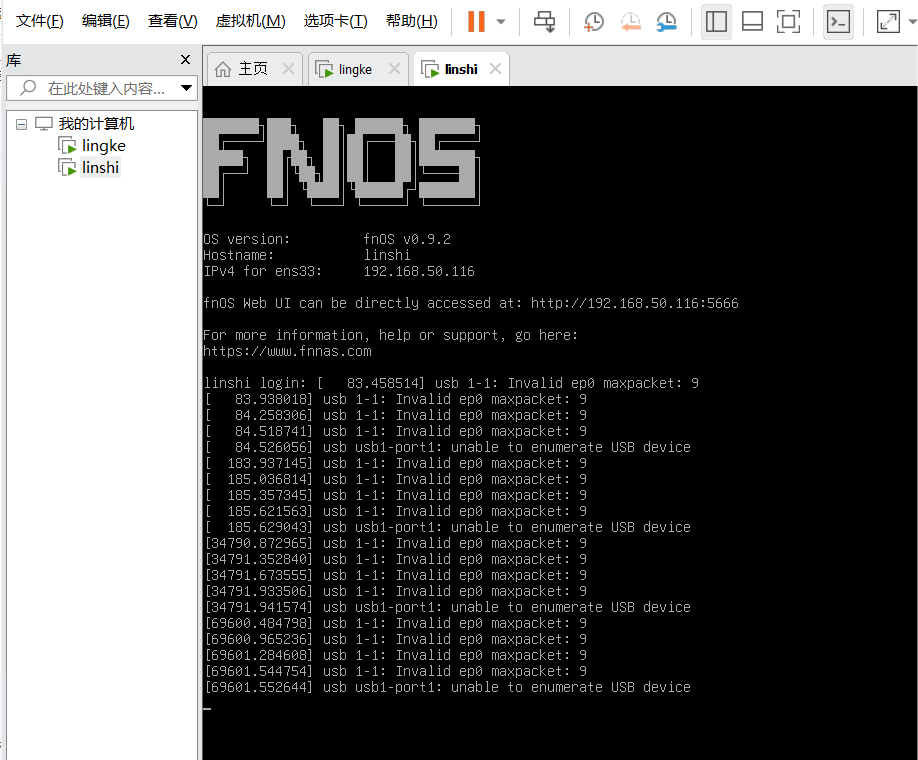The height and width of the screenshot is (760, 918).
Task: Open the library search filter dropdown
Action: (187, 88)
